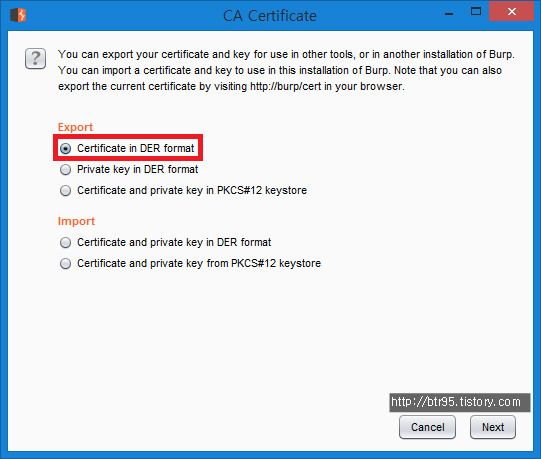Click the question mark help icon

[35, 58]
